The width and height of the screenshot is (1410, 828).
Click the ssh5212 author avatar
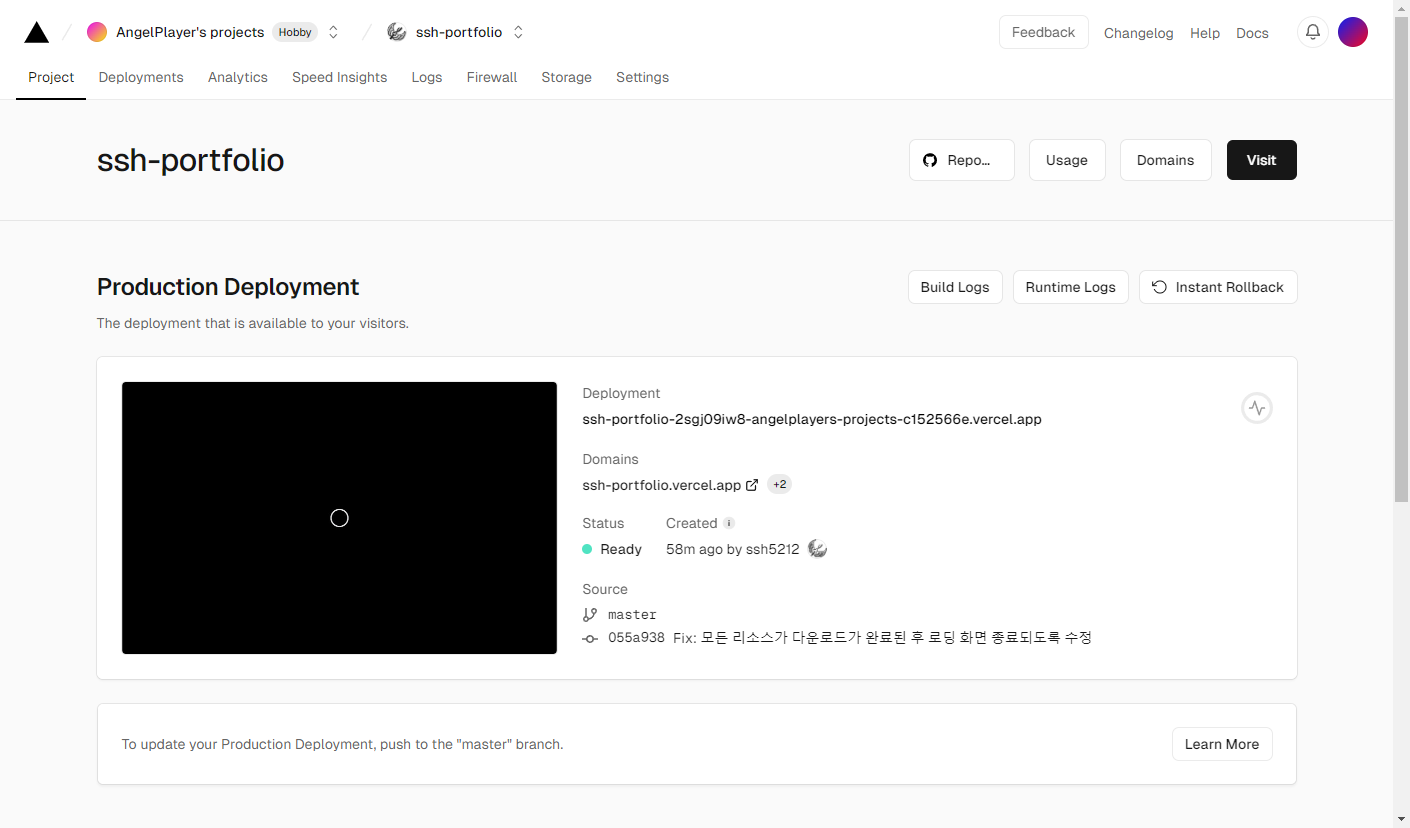pyautogui.click(x=818, y=549)
